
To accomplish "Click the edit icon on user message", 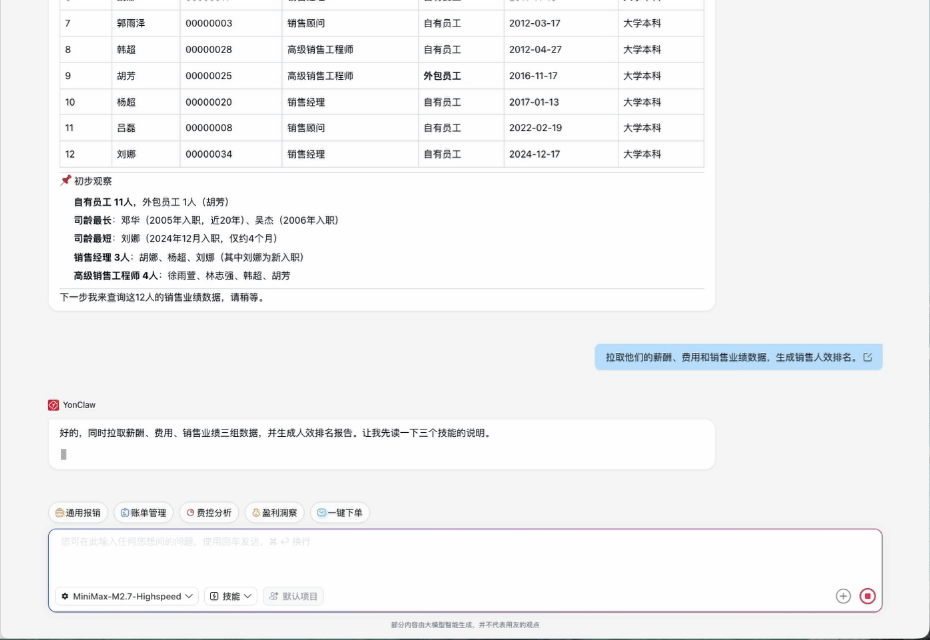I will point(867,357).
